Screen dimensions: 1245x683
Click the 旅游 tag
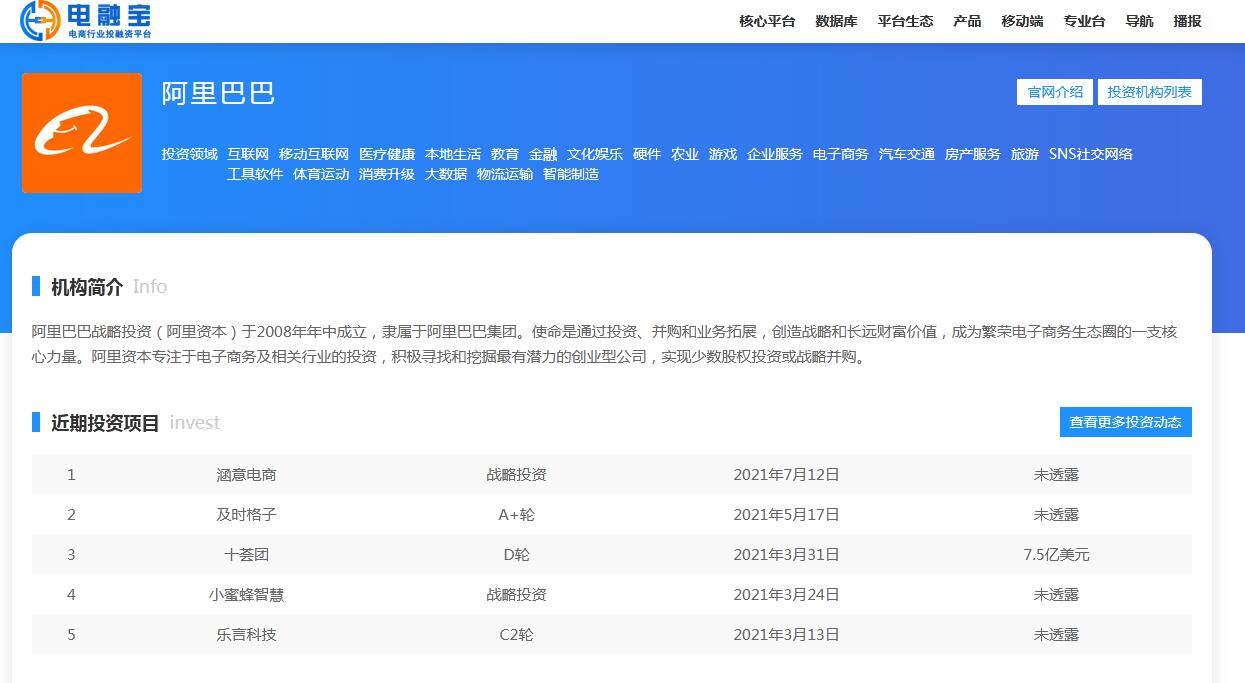[x=1025, y=154]
